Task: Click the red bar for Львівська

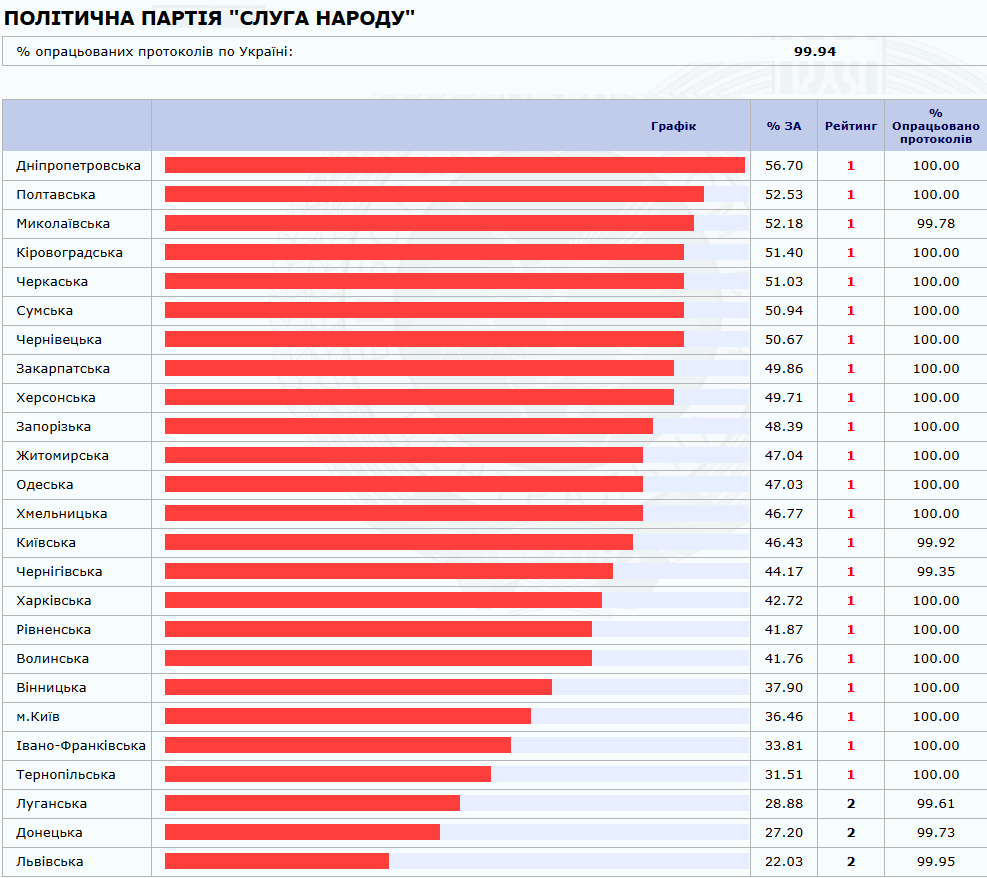Action: click(277, 861)
